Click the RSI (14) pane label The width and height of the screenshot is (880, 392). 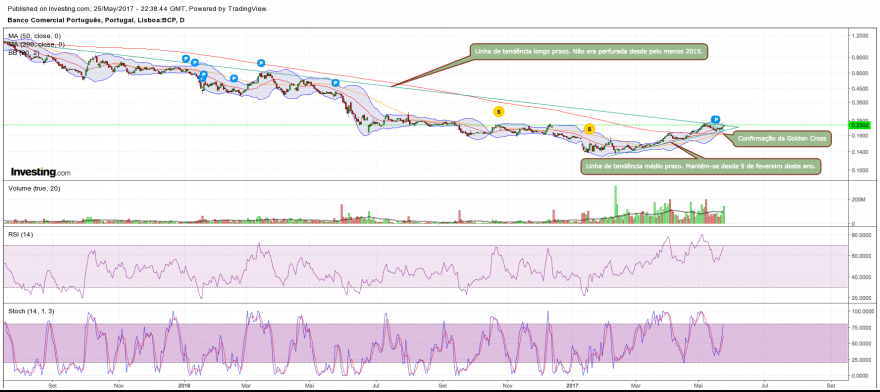[x=21, y=234]
